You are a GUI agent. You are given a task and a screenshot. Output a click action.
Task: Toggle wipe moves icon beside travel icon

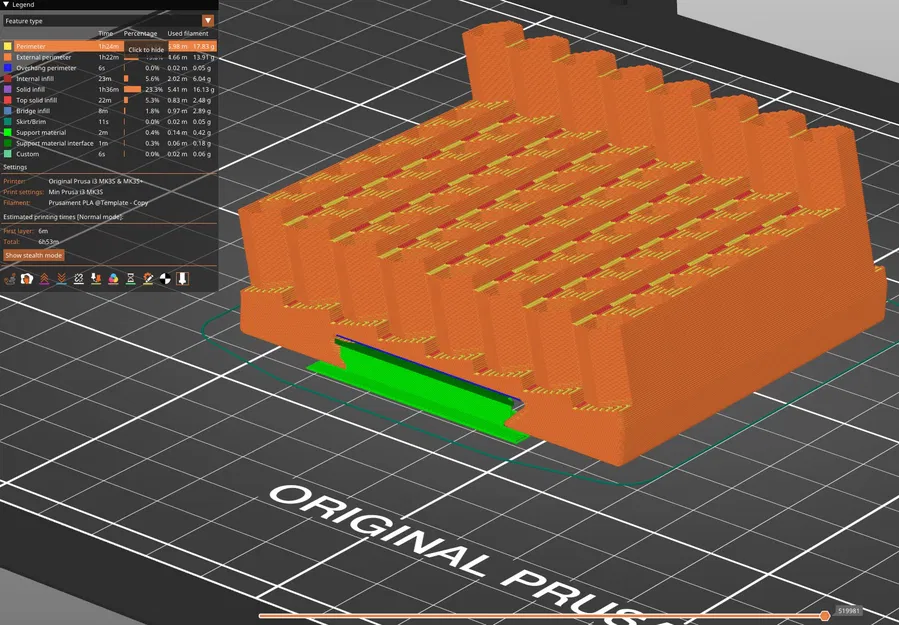pos(27,279)
